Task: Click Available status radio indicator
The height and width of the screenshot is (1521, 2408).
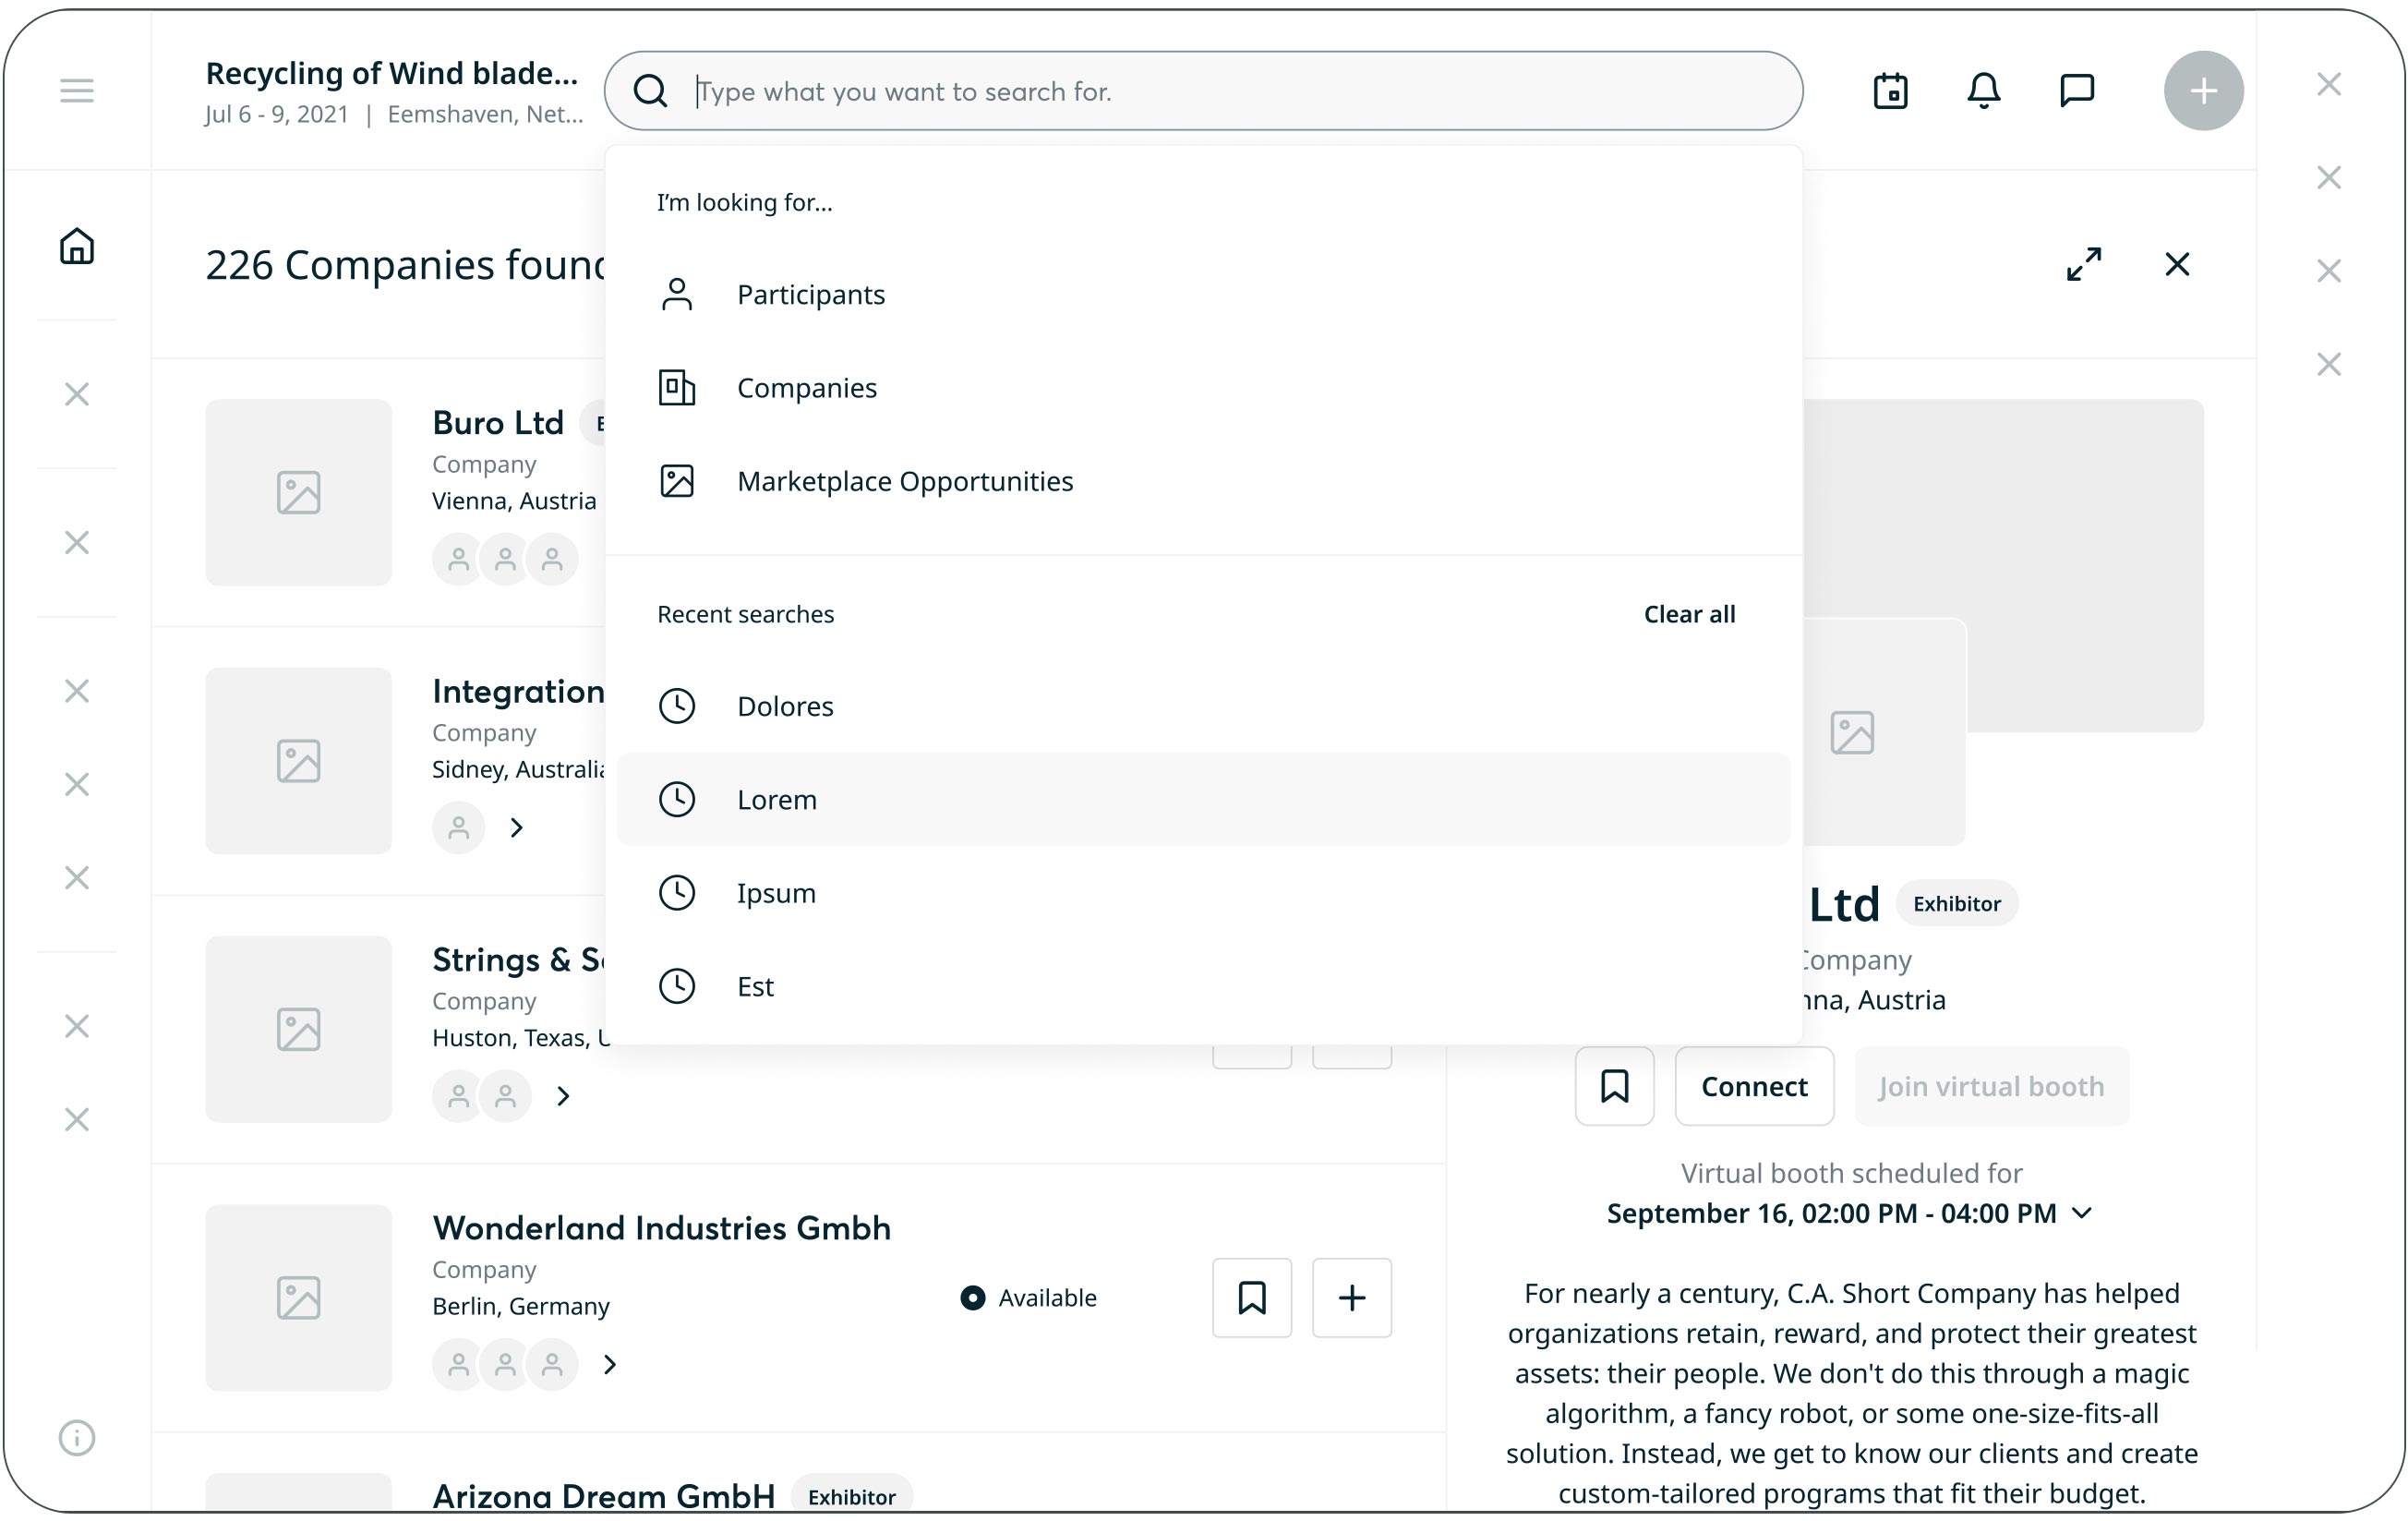Action: (972, 1297)
